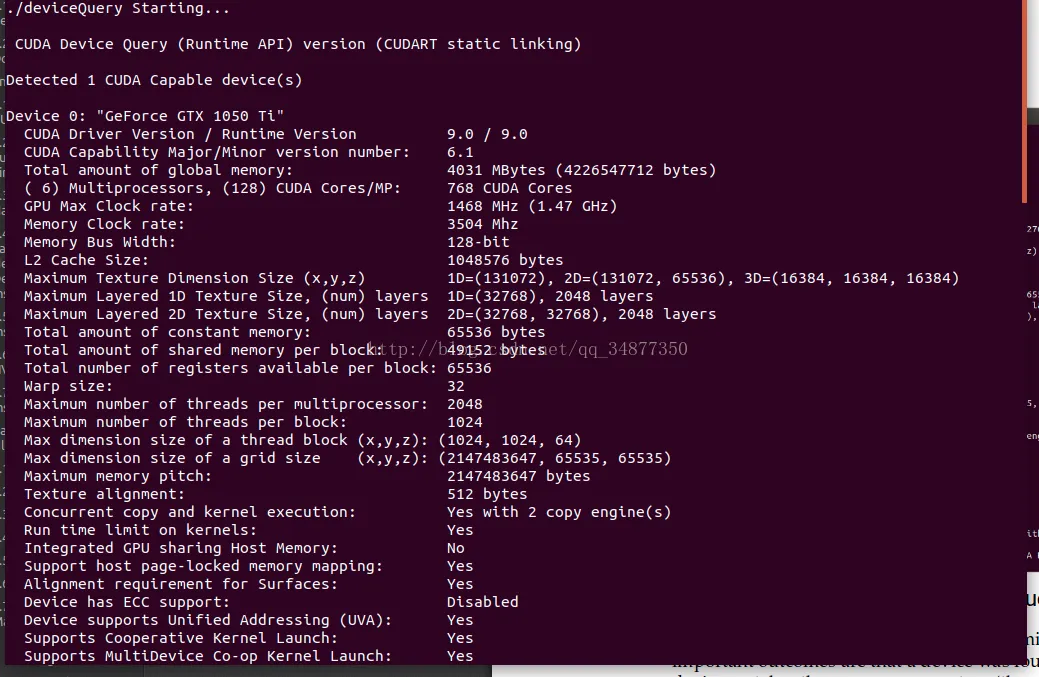The image size is (1039, 677).
Task: Click the "./deviceQuery Starting..." line
Action: (x=118, y=9)
